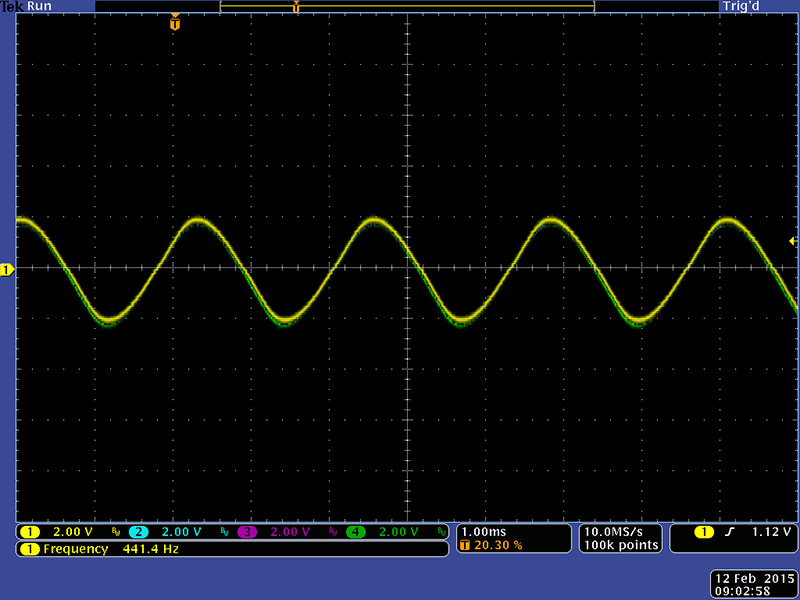The image size is (800, 600).
Task: Click the channel 4 green badge
Action: click(x=355, y=531)
